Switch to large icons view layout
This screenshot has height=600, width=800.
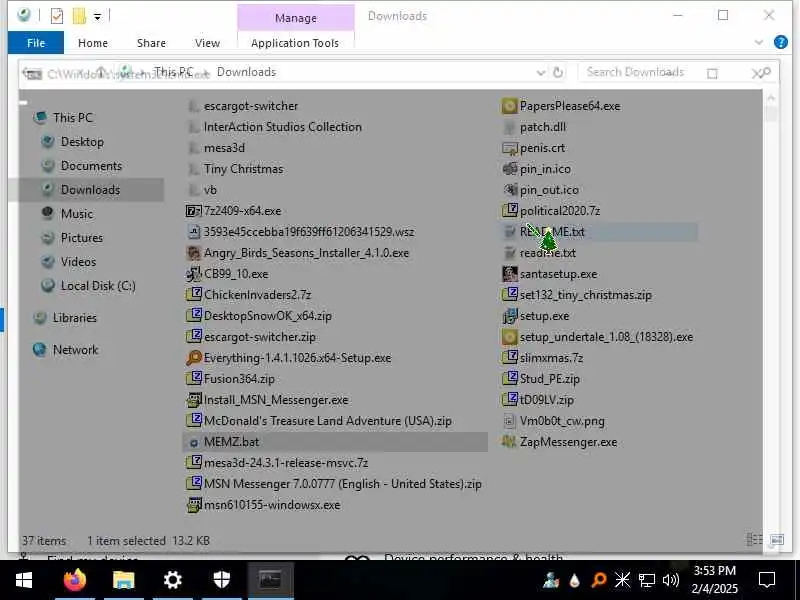tap(777, 540)
